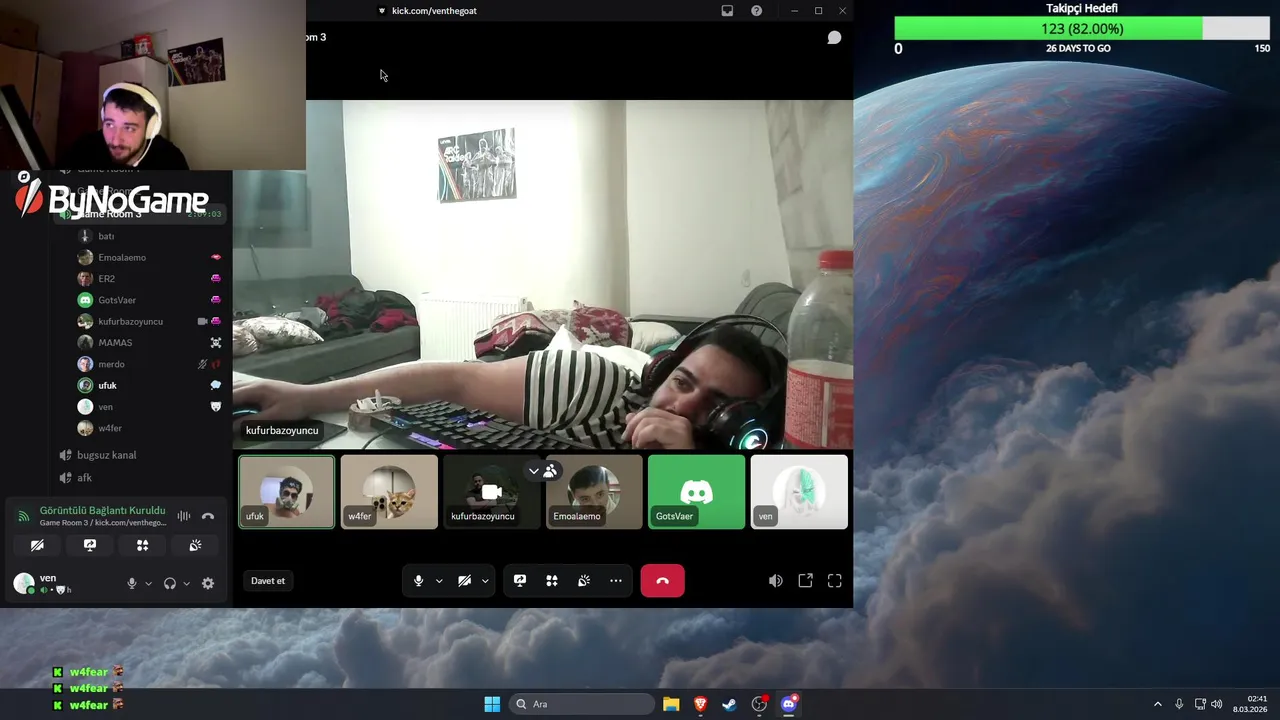1280x720 pixels.
Task: Select w4fer video tile
Action: (x=389, y=492)
